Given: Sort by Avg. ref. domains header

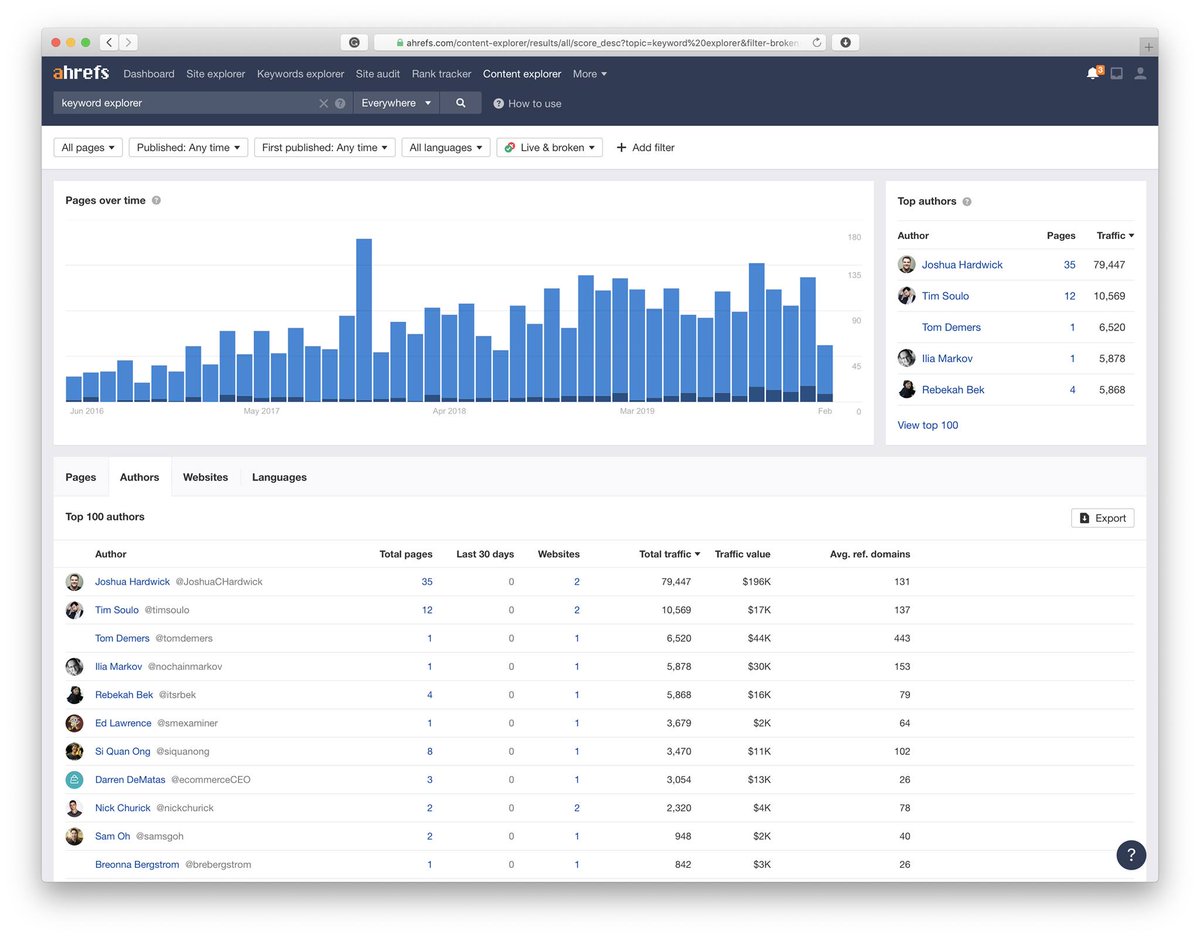Looking at the screenshot, I should (870, 554).
